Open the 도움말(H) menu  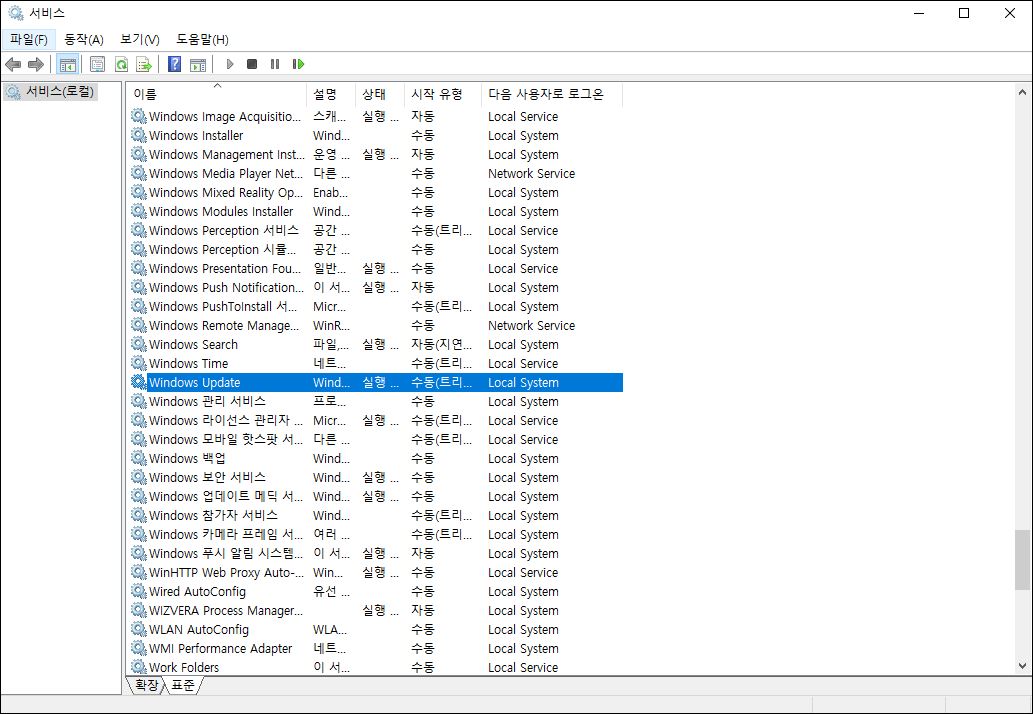202,40
